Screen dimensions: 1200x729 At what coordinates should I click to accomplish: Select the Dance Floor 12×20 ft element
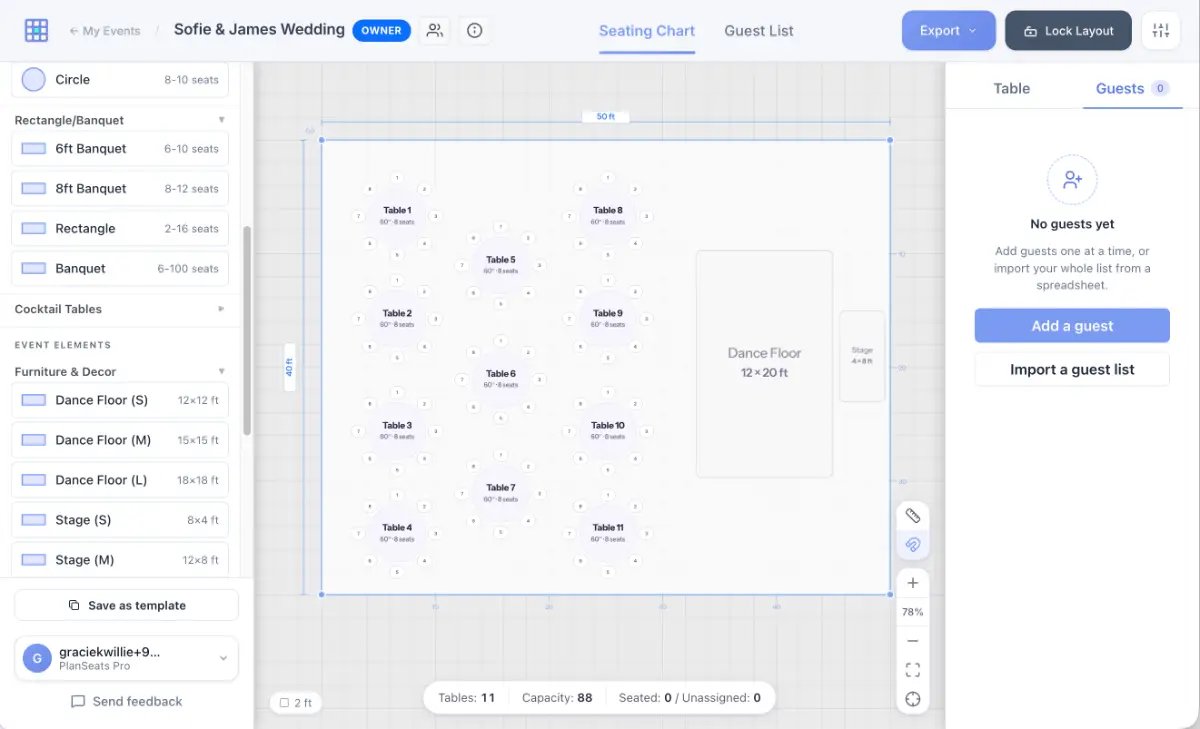[x=764, y=363]
